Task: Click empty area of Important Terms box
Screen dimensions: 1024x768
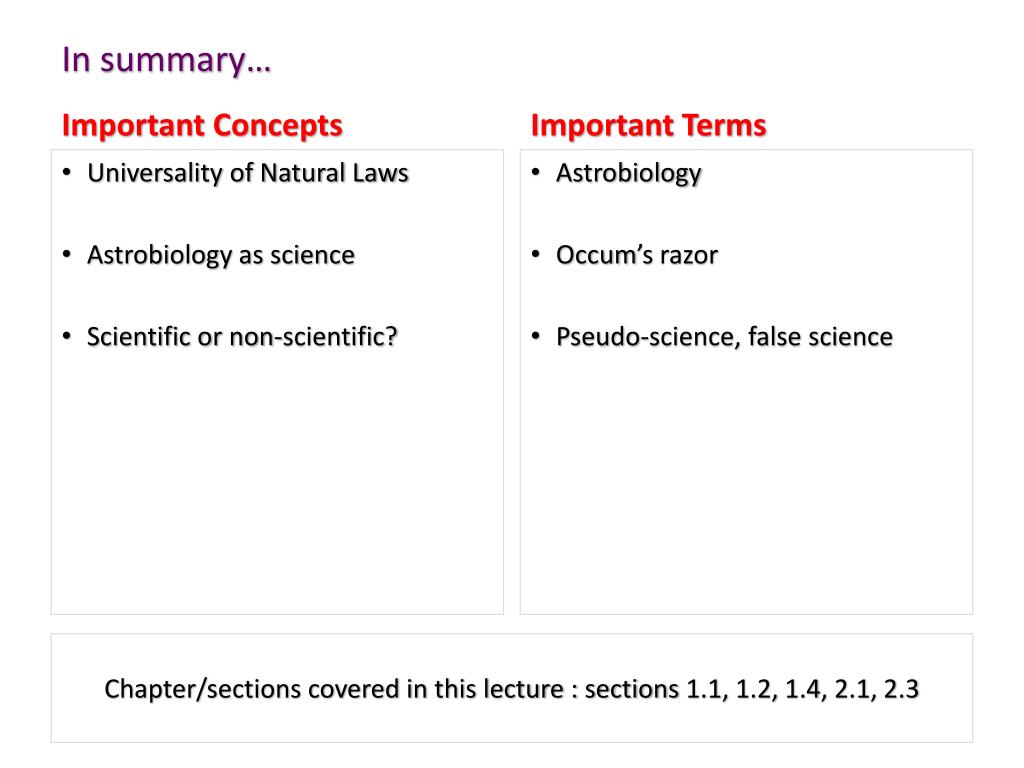Action: [746, 483]
